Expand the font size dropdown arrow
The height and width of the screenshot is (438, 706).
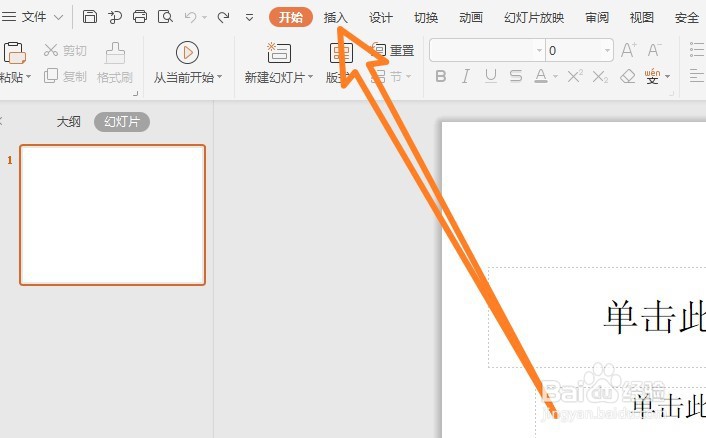[x=607, y=50]
